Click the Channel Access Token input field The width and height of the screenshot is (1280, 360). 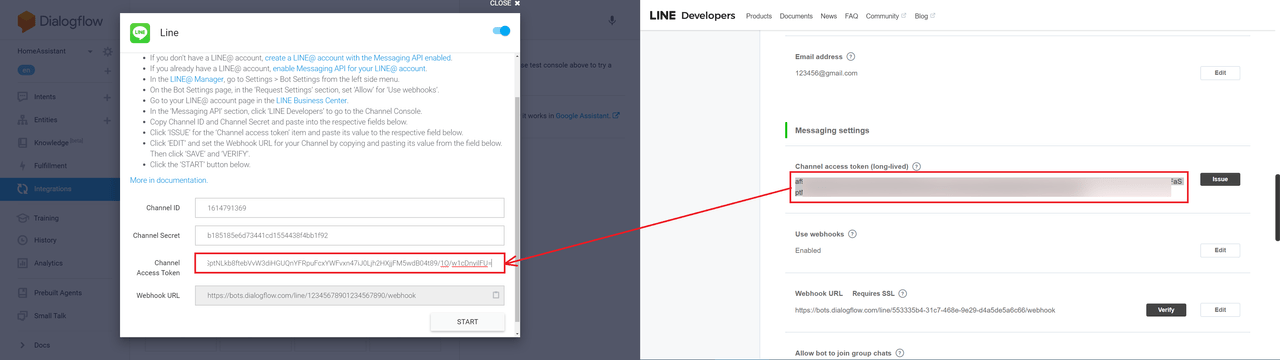click(x=349, y=263)
